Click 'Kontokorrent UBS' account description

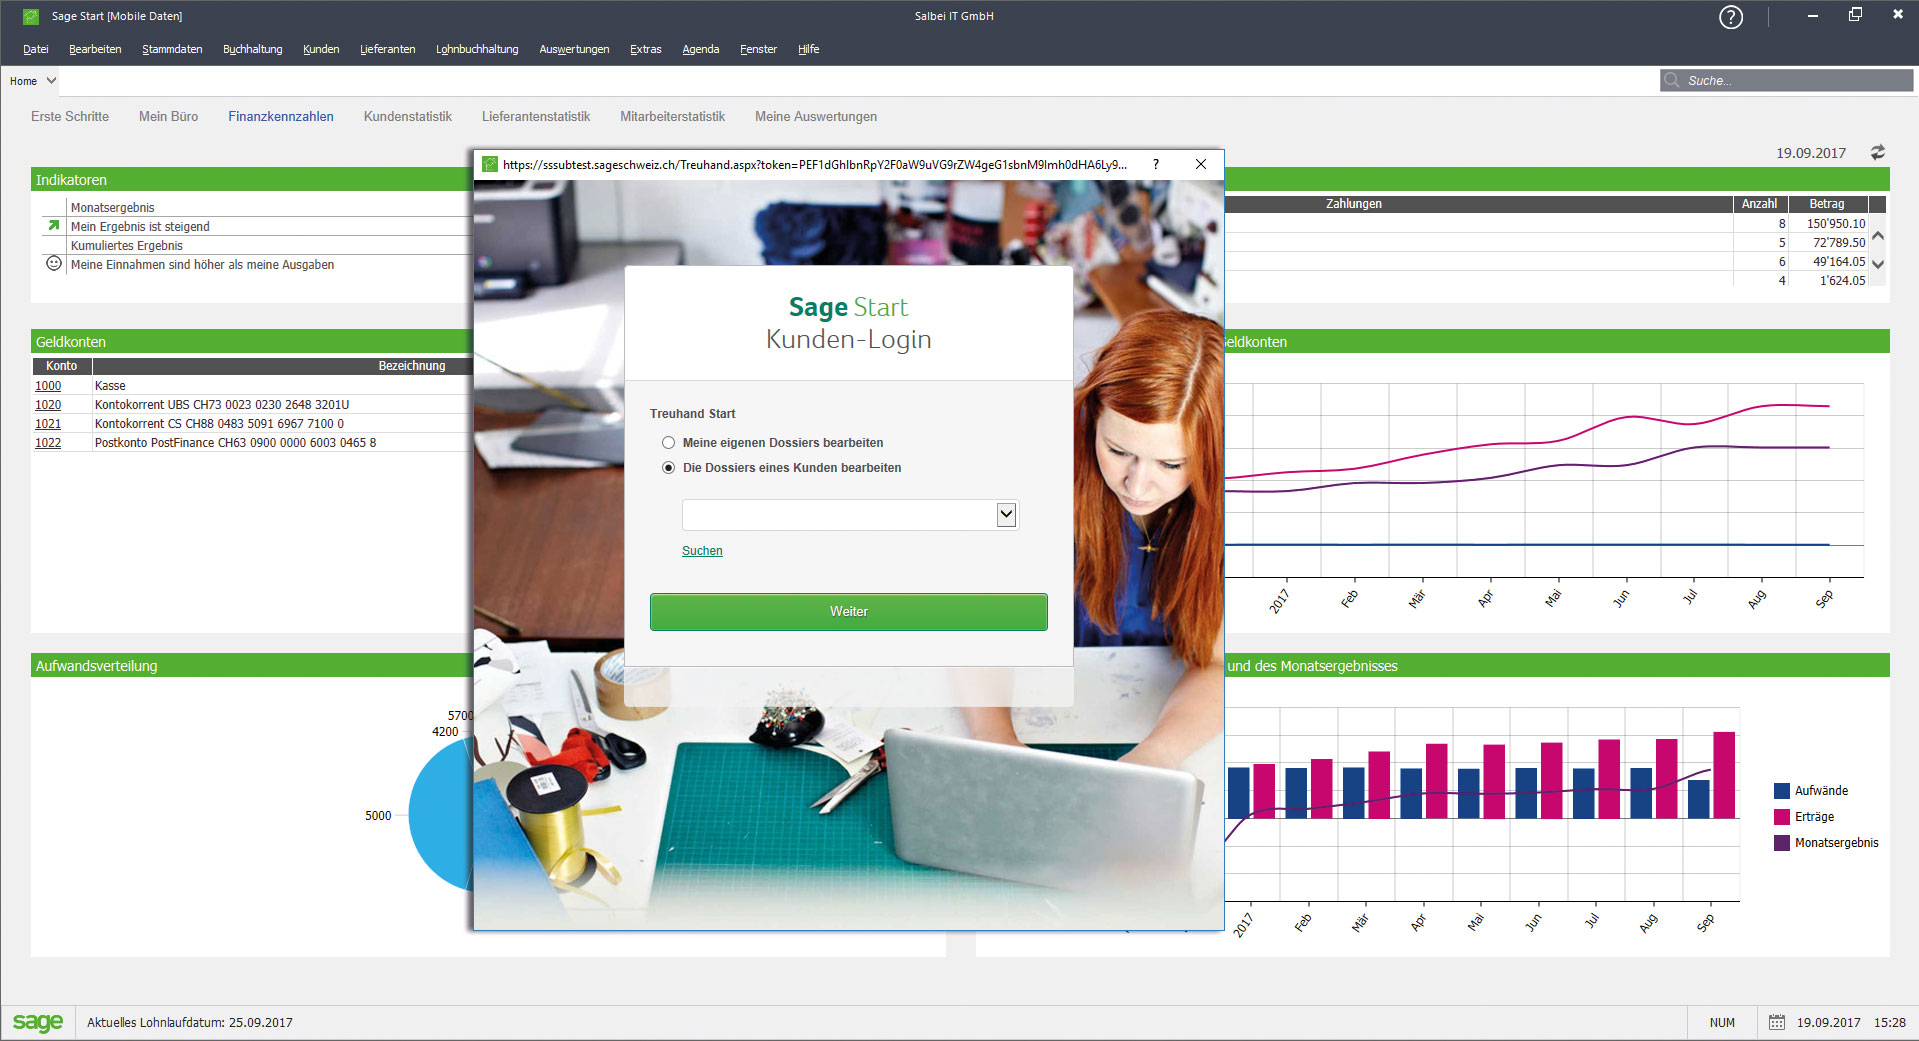pyautogui.click(x=222, y=405)
